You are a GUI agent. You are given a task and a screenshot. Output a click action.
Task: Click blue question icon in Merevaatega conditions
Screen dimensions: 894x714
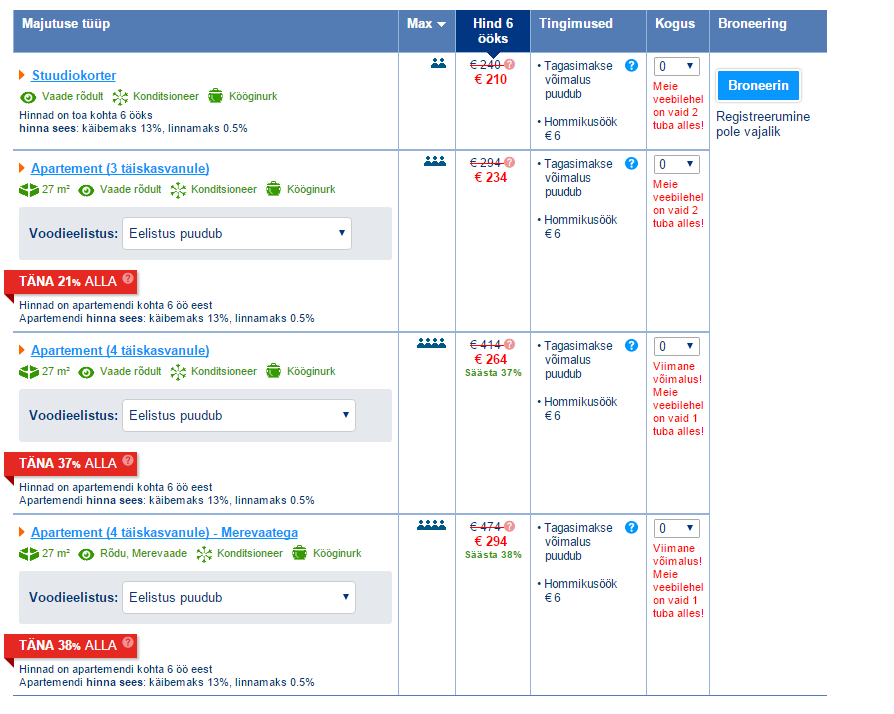[631, 528]
